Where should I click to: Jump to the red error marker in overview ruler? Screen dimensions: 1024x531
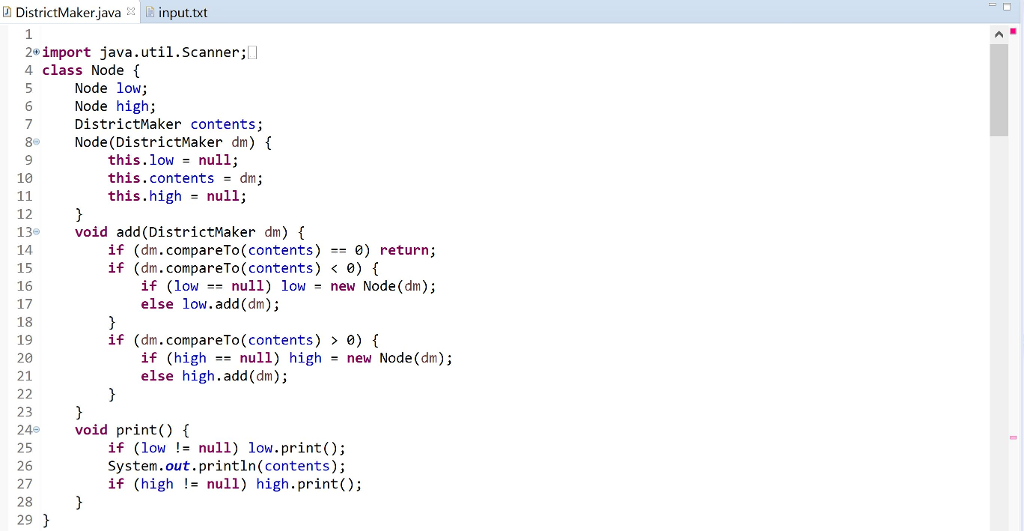(x=1014, y=31)
